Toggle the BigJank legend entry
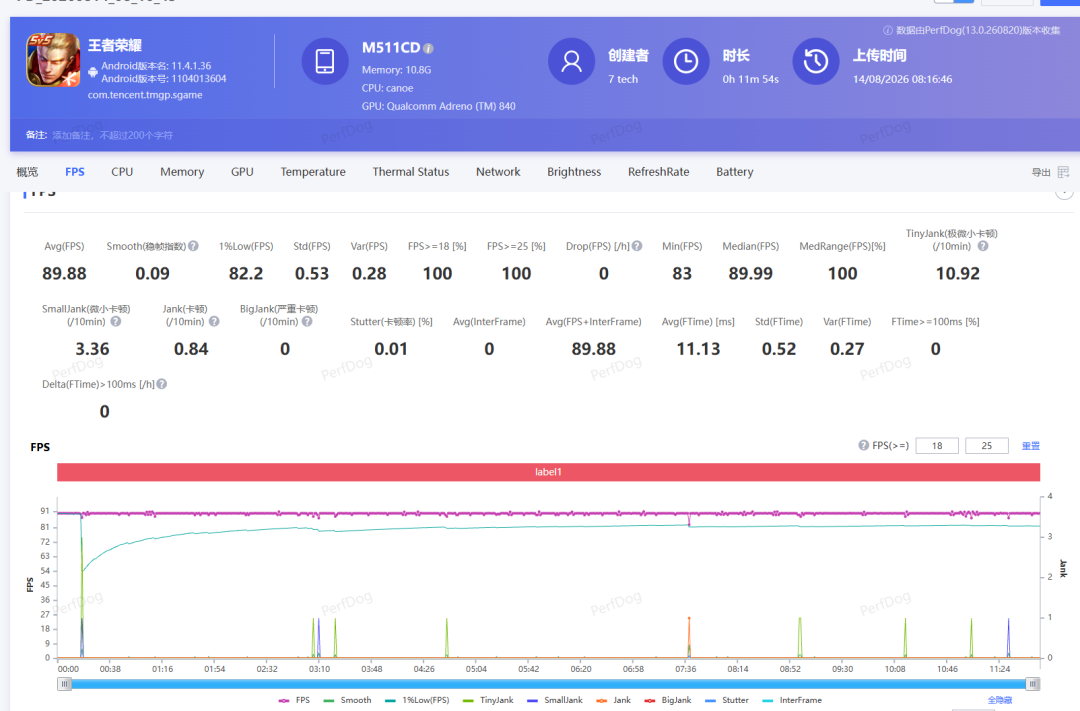This screenshot has width=1080, height=711. coord(667,700)
